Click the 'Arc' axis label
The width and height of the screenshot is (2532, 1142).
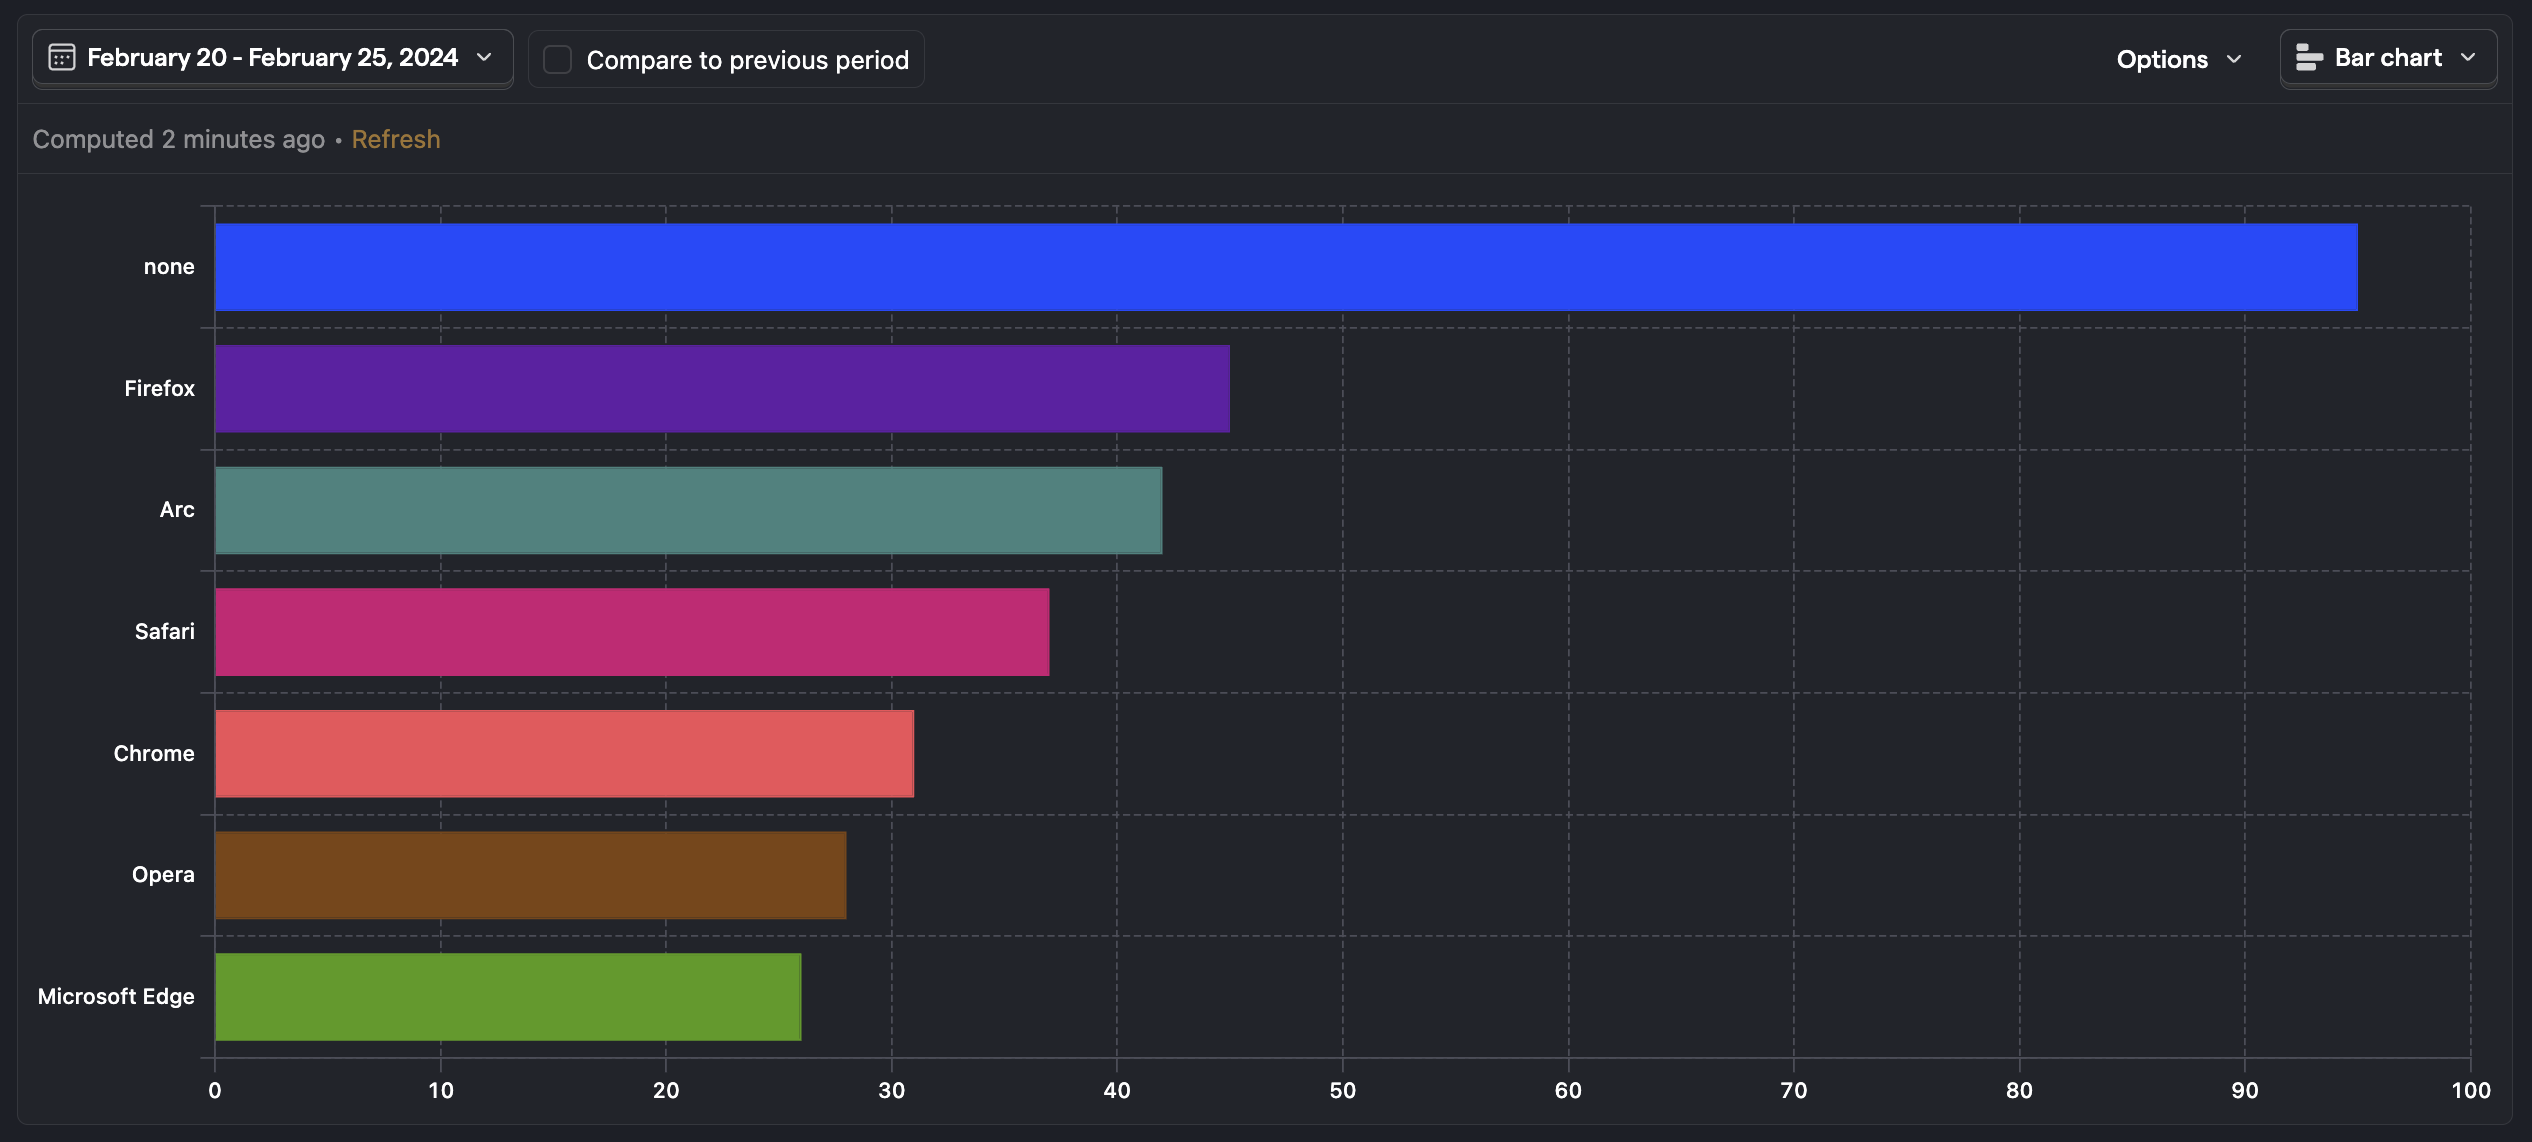click(x=177, y=510)
